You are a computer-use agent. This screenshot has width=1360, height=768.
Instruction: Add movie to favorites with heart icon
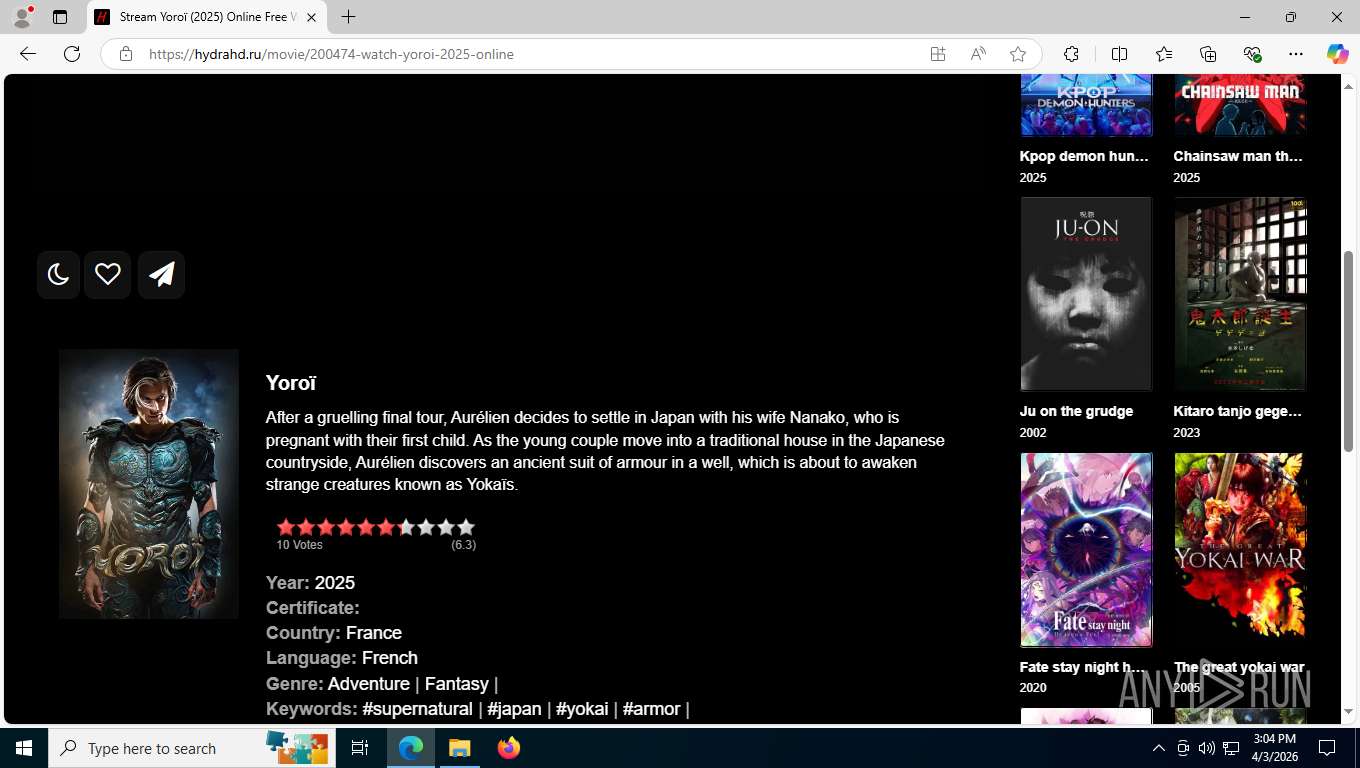pyautogui.click(x=108, y=274)
